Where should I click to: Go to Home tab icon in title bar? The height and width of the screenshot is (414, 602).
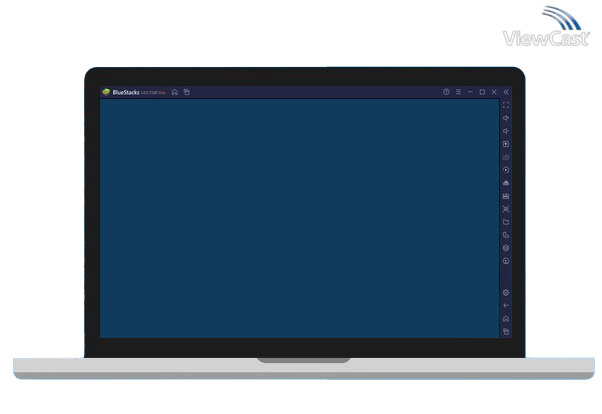[x=174, y=92]
